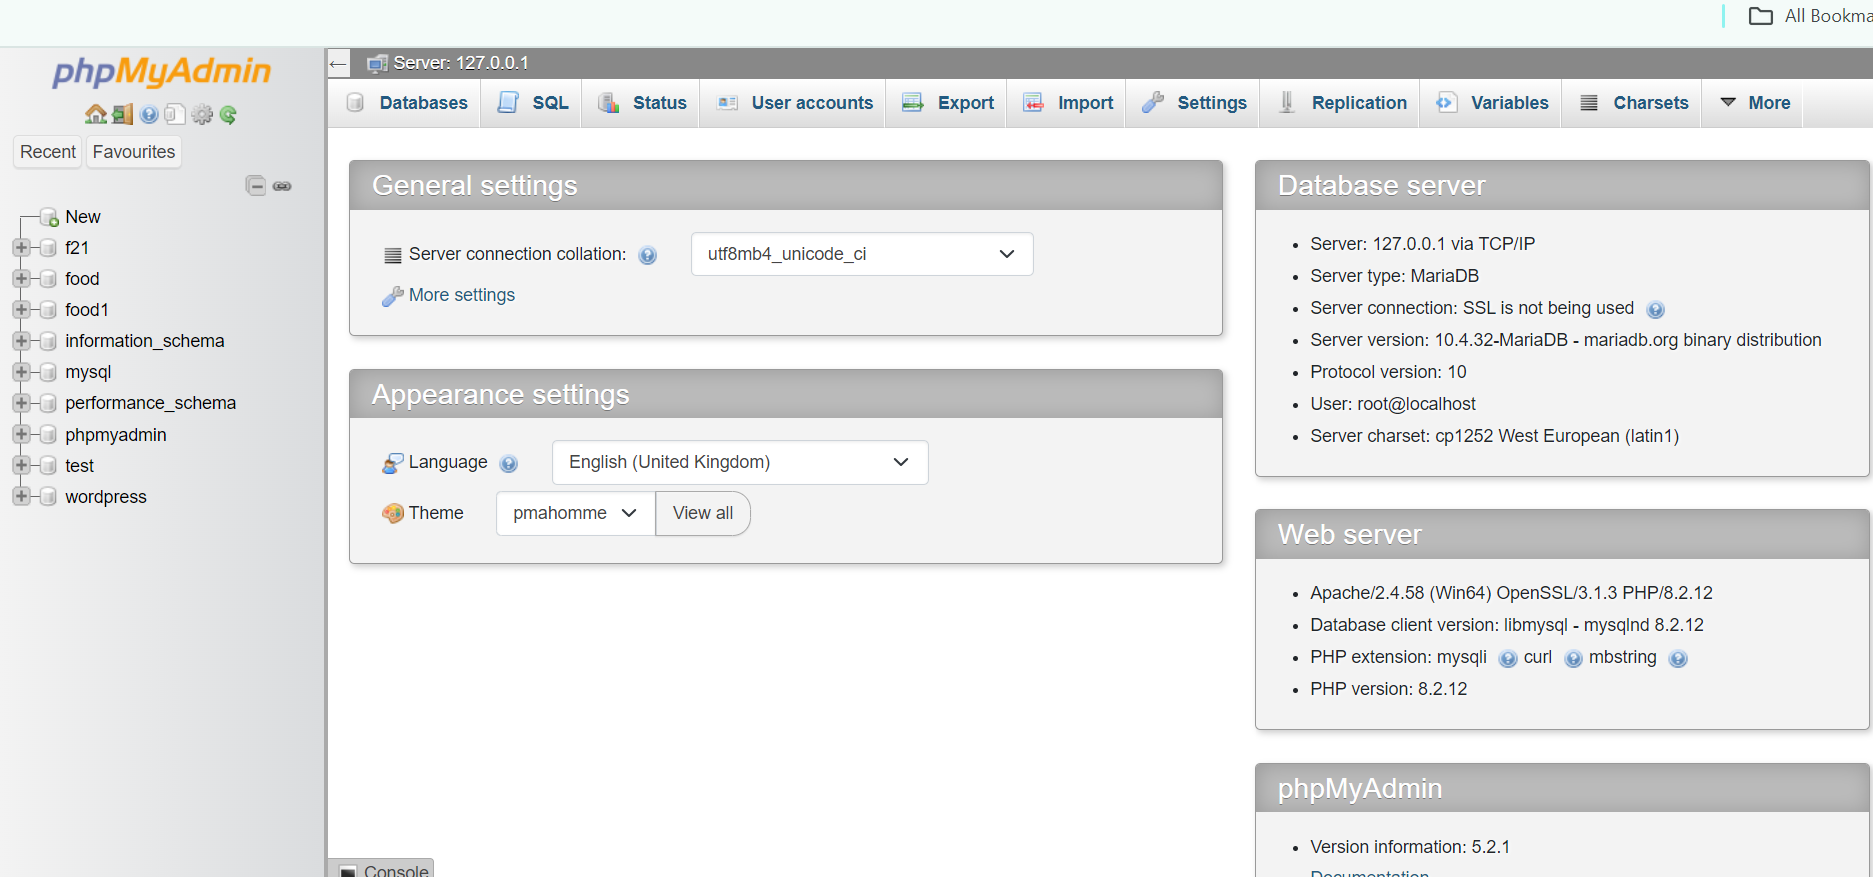1873x877 pixels.
Task: Expand the f21 database node
Action: point(21,248)
